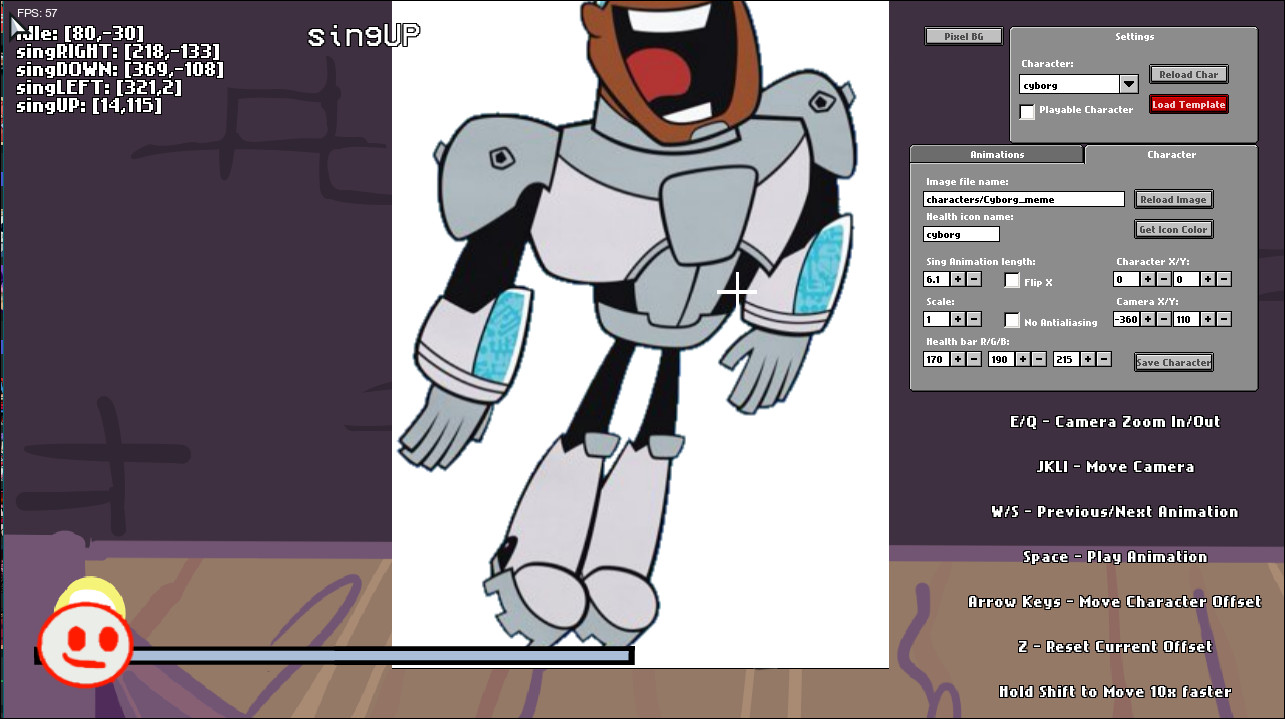Click the green value field 190
This screenshot has width=1285, height=719.
click(x=1001, y=359)
